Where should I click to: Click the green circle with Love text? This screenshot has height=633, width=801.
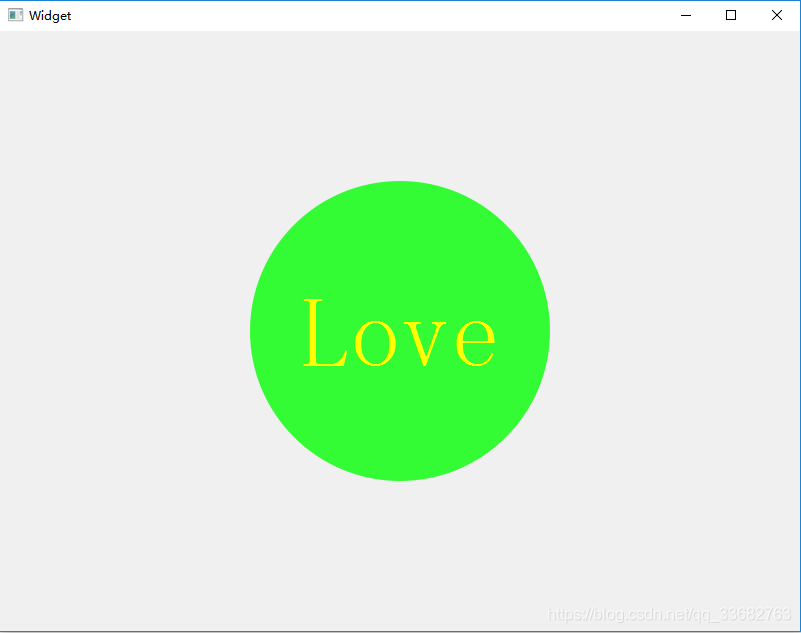click(400, 331)
